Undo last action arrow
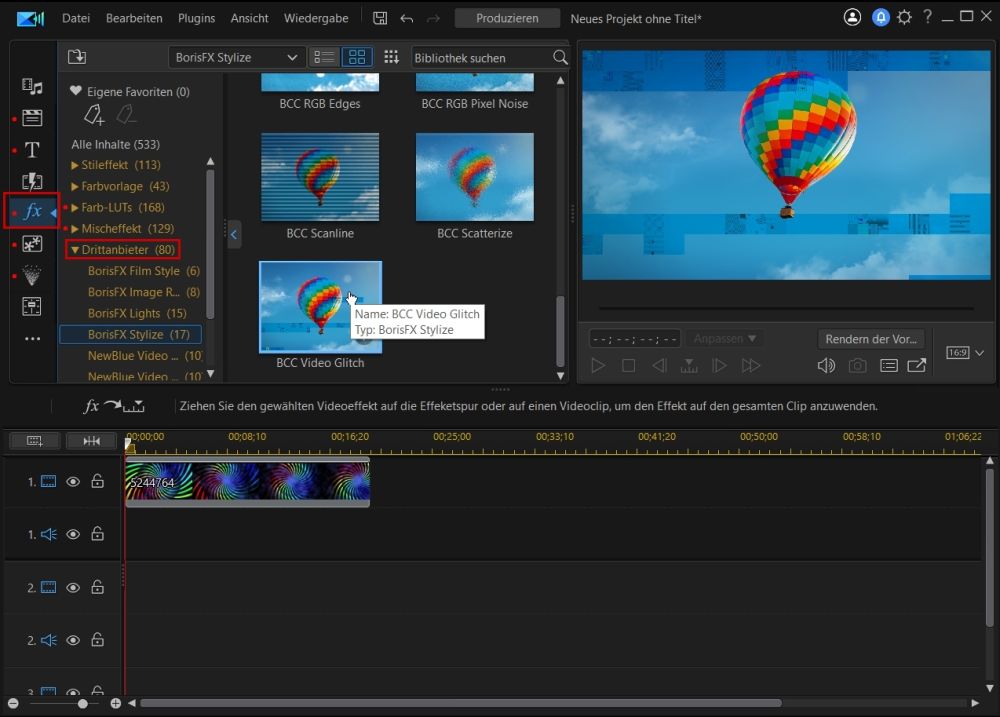This screenshot has width=1000, height=717. pos(406,18)
